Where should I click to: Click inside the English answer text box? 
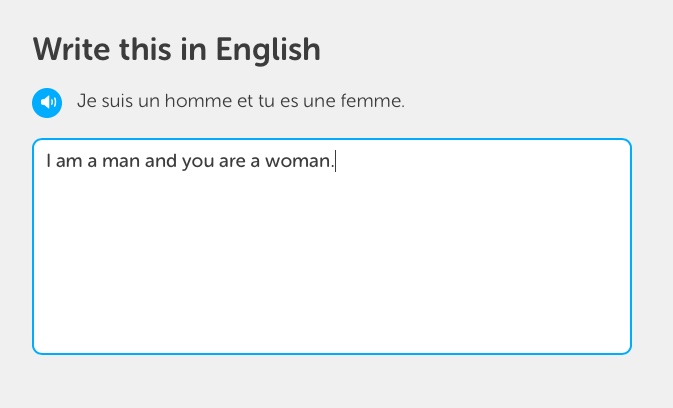pyautogui.click(x=332, y=246)
